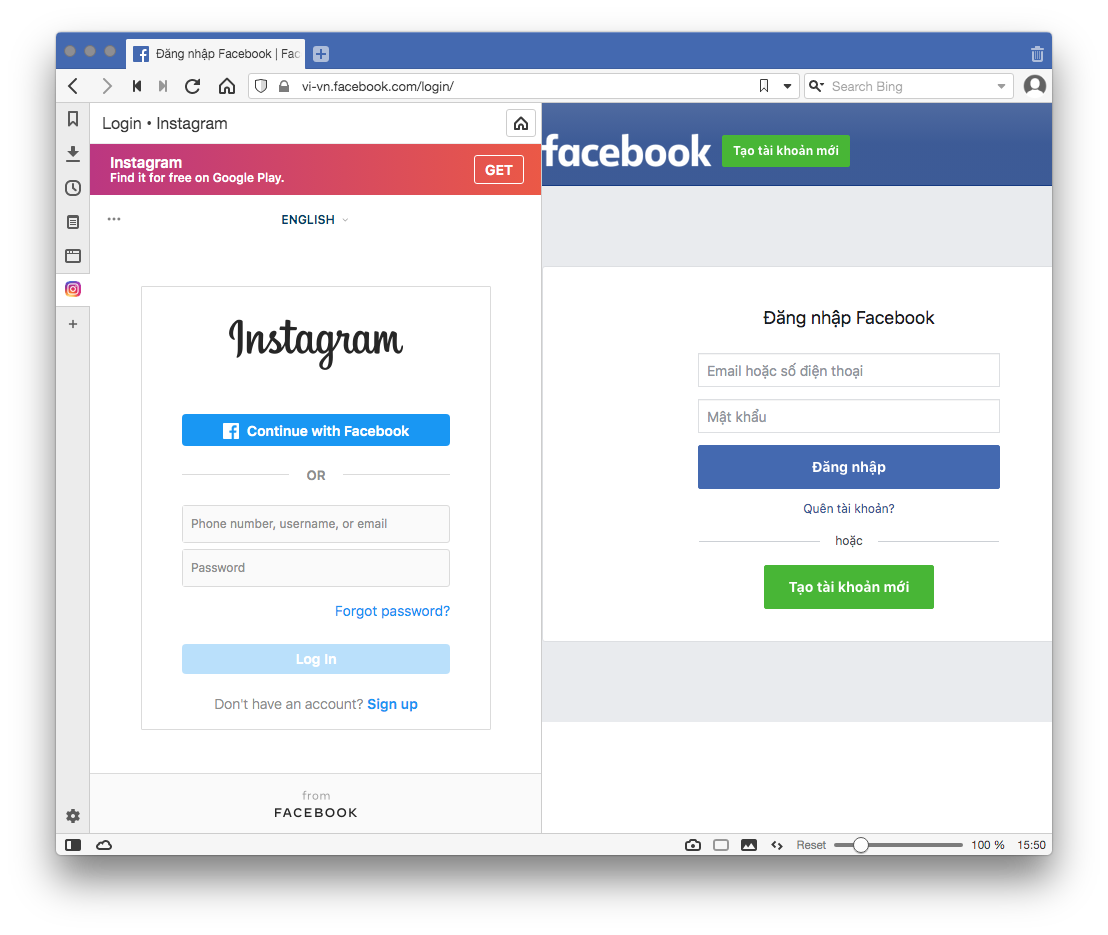The height and width of the screenshot is (935, 1108).
Task: Click the capture page camera icon
Action: coord(692,845)
